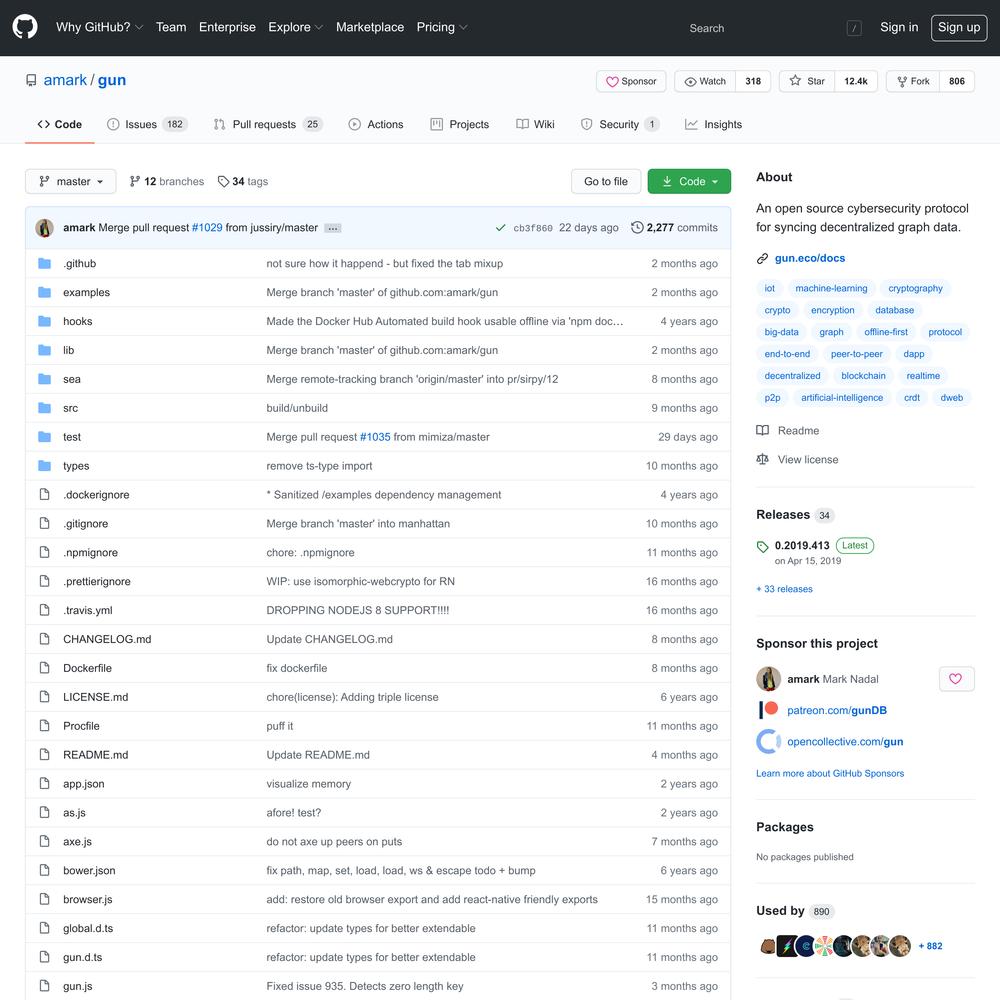Open the opencollective.com/gun link
Viewport: 1000px width, 1000px height.
click(845, 741)
